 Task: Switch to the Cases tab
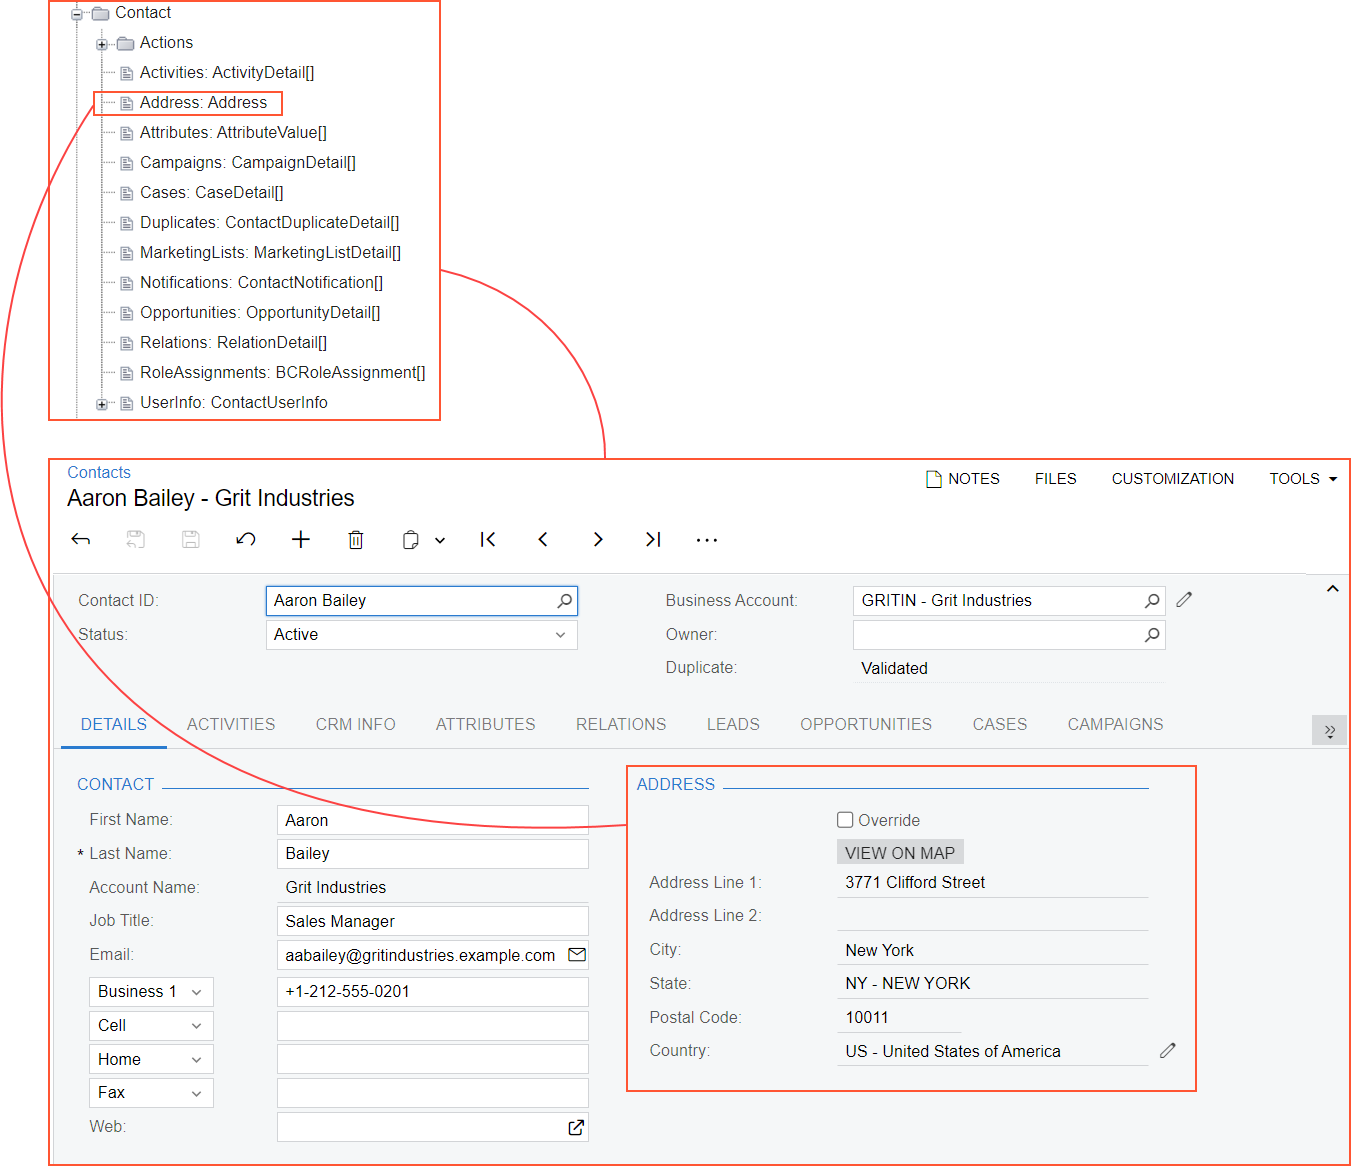[x=1000, y=724]
